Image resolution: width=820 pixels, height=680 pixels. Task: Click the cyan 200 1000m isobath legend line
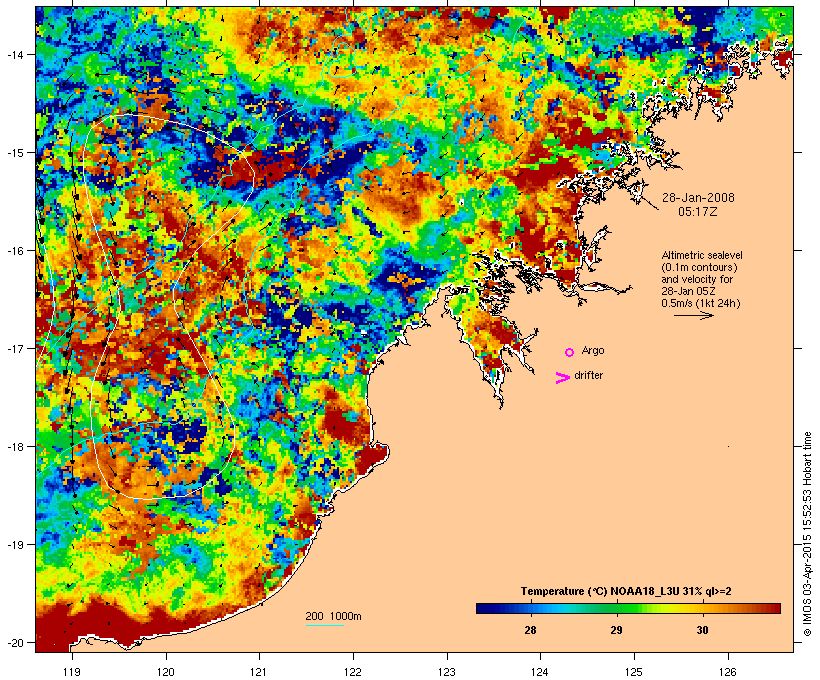tap(325, 626)
